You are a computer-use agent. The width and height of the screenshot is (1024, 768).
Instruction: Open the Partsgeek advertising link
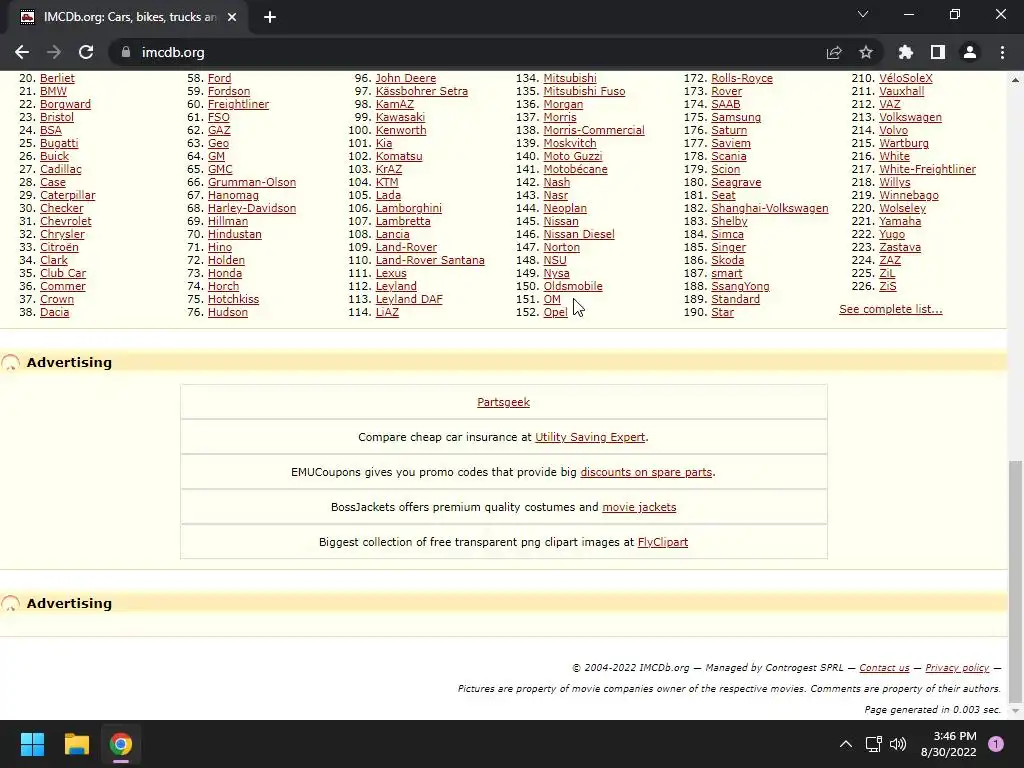[x=504, y=402]
